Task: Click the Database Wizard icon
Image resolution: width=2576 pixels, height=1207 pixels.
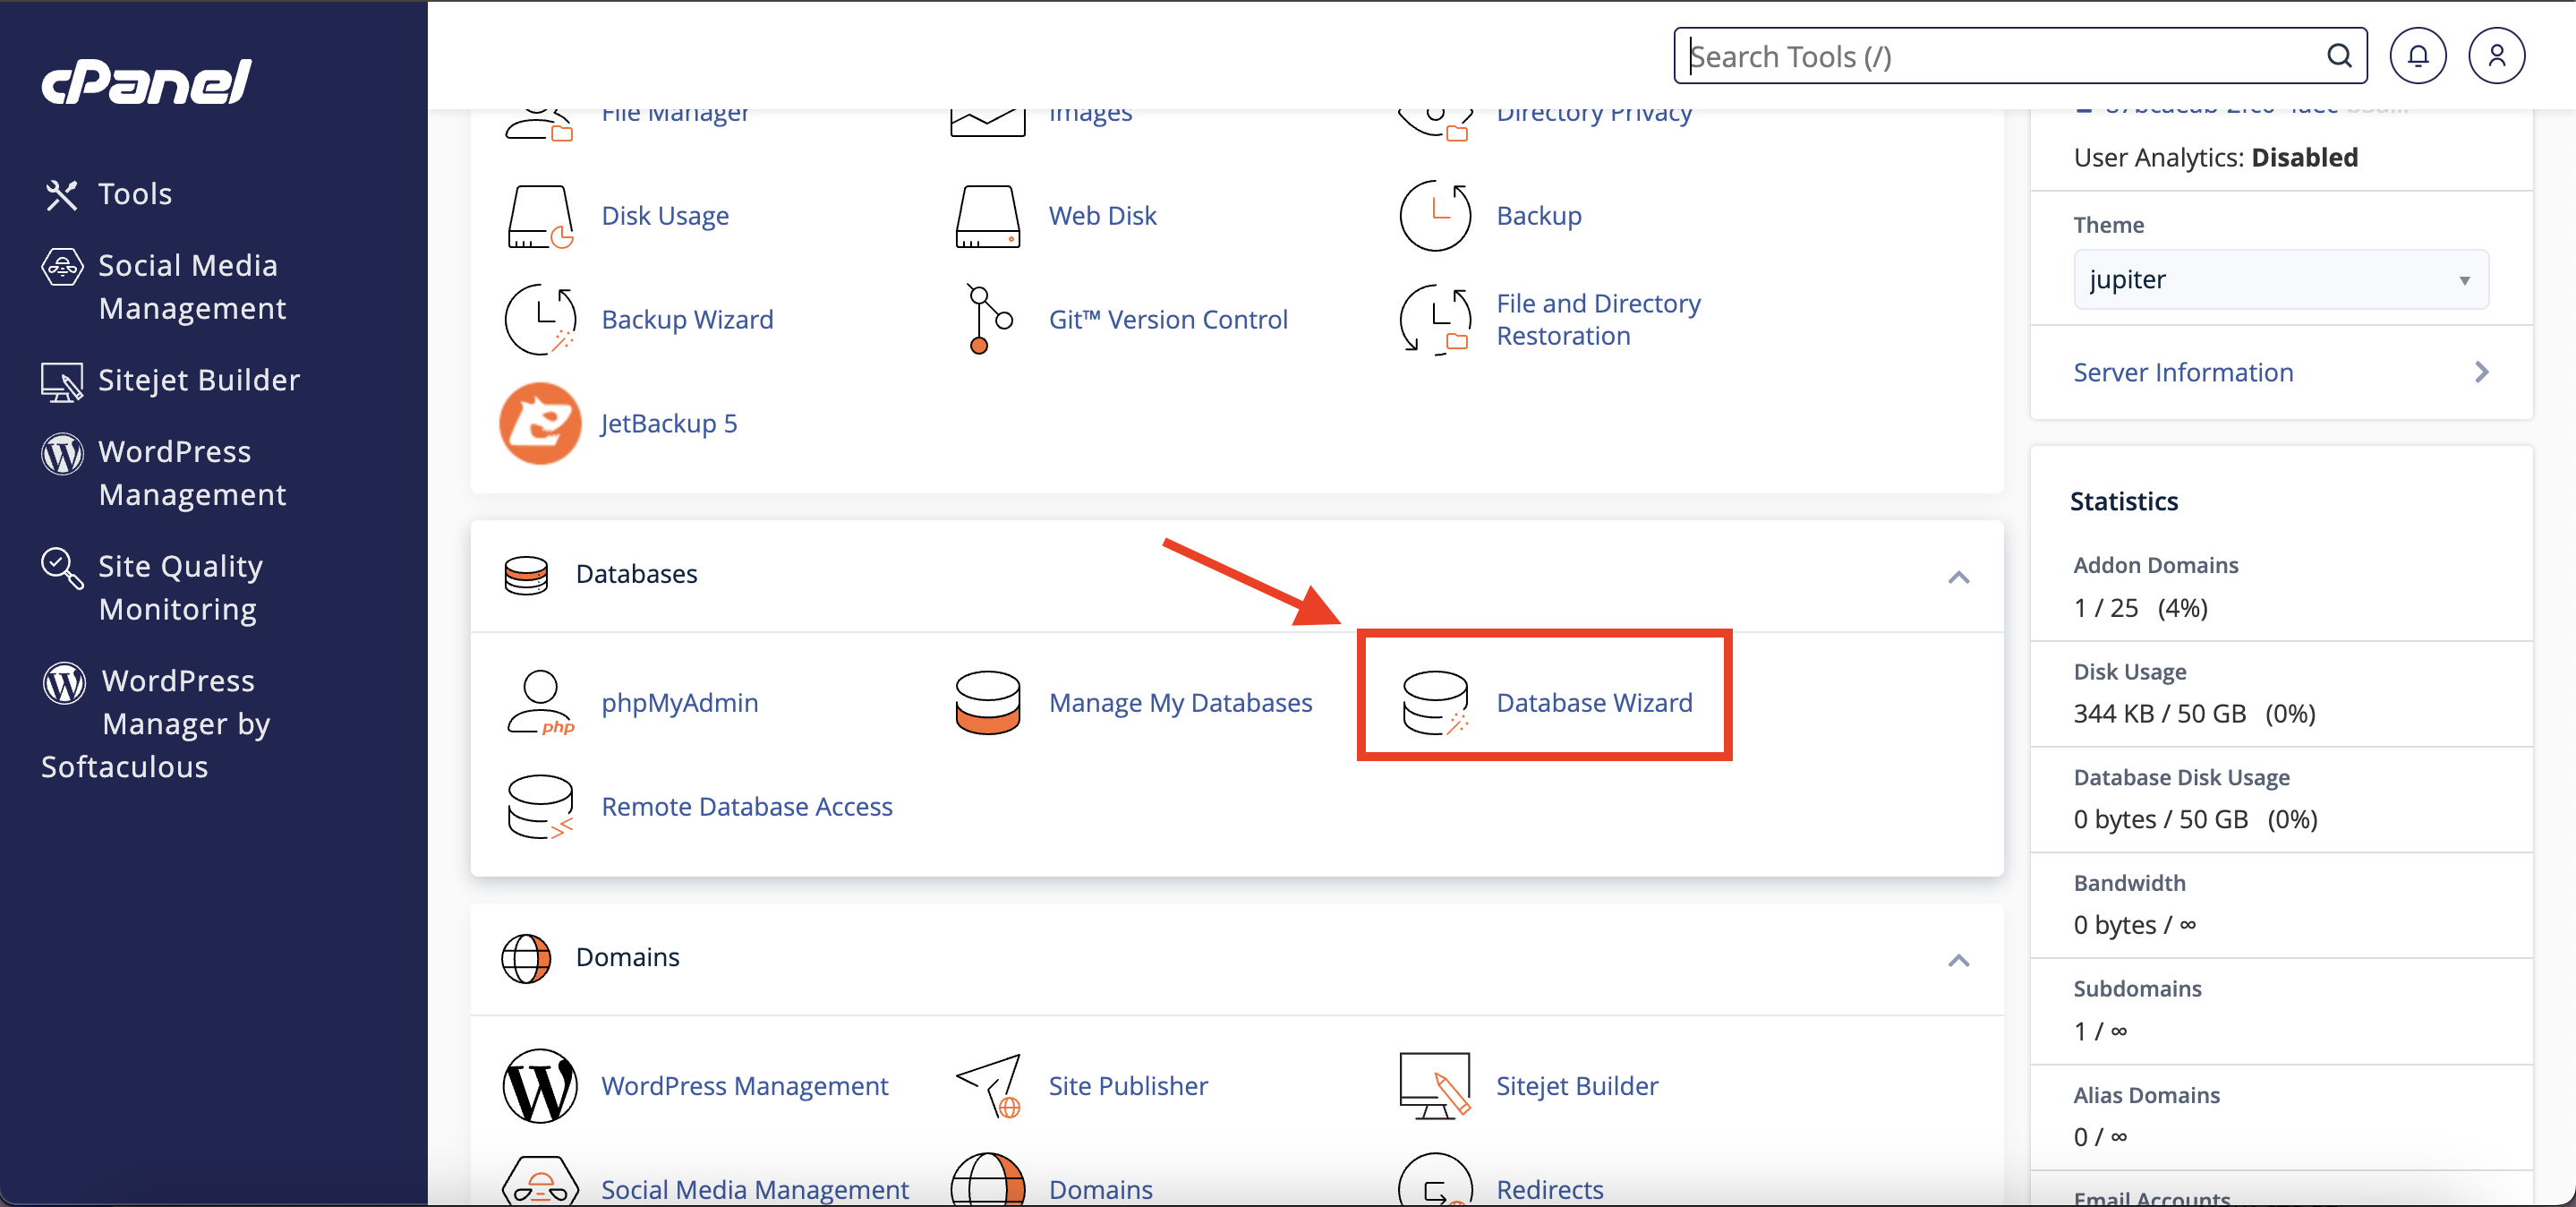Action: (1435, 703)
